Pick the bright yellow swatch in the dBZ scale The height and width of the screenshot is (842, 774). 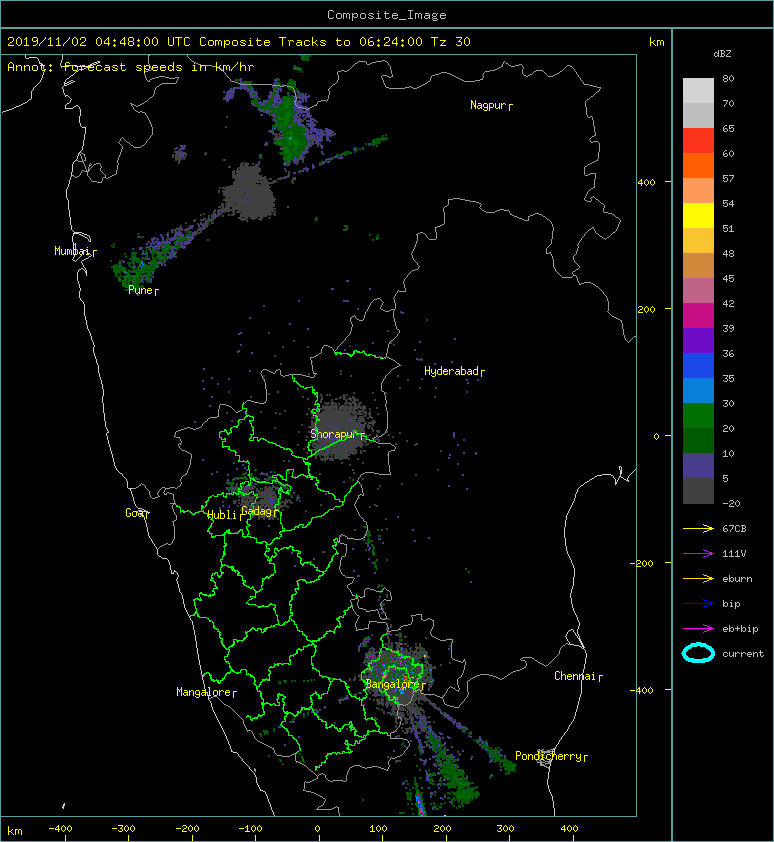[698, 216]
